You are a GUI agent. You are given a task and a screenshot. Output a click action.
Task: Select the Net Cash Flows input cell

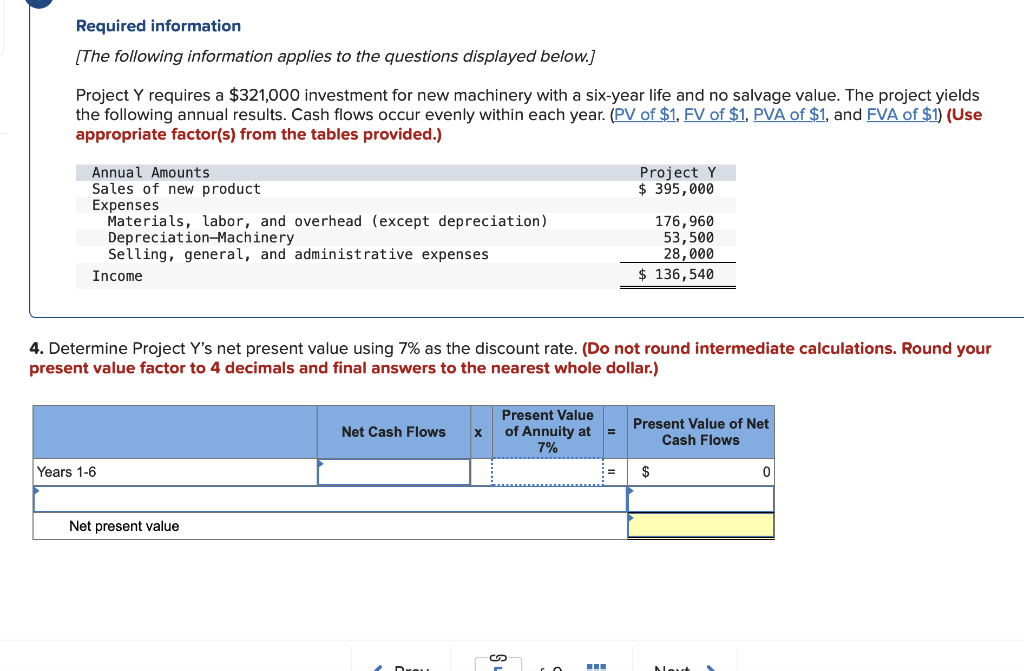click(x=393, y=470)
